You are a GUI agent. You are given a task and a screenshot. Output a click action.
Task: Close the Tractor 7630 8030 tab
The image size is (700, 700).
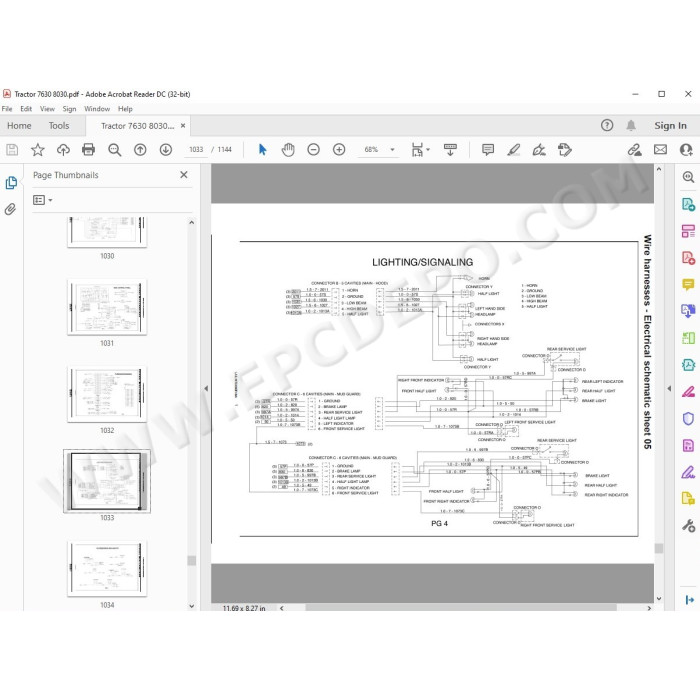pos(183,126)
